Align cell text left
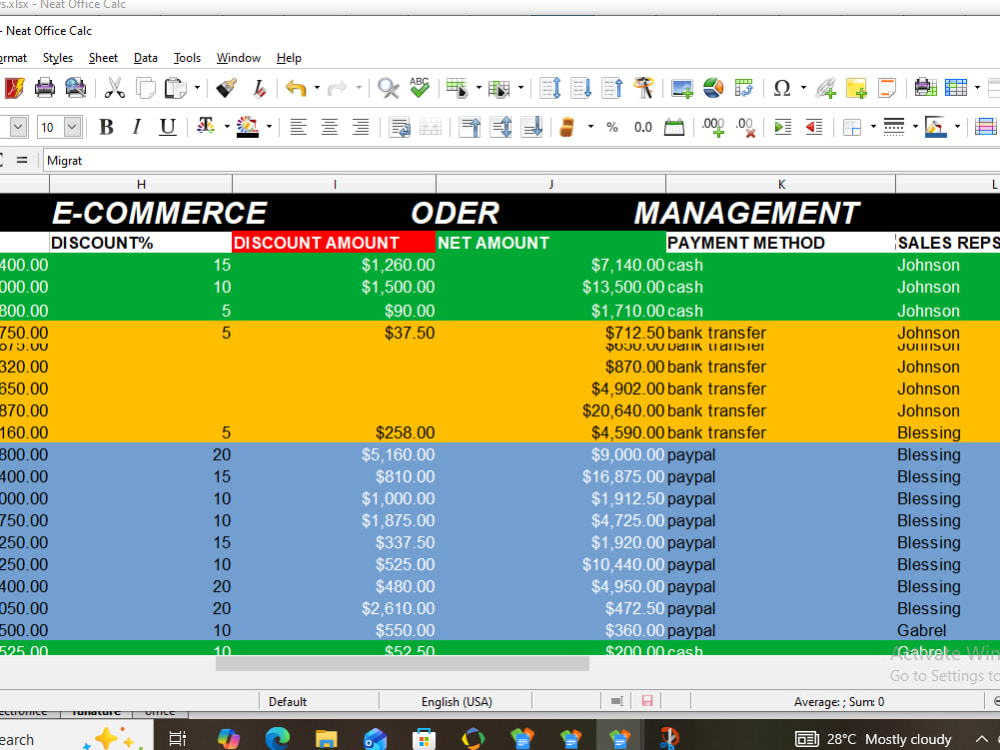This screenshot has height=750, width=1000. (x=298, y=127)
